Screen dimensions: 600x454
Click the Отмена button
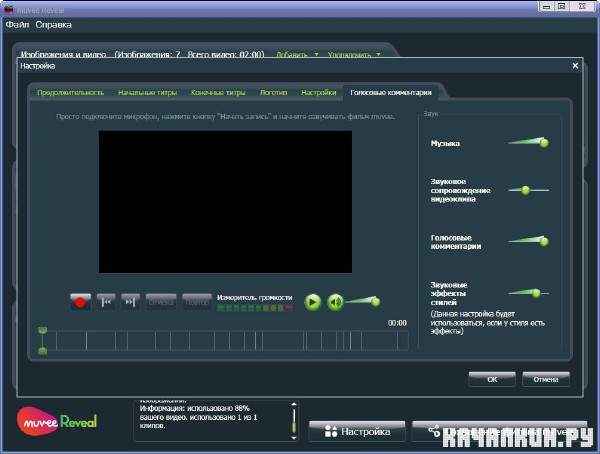click(x=546, y=379)
